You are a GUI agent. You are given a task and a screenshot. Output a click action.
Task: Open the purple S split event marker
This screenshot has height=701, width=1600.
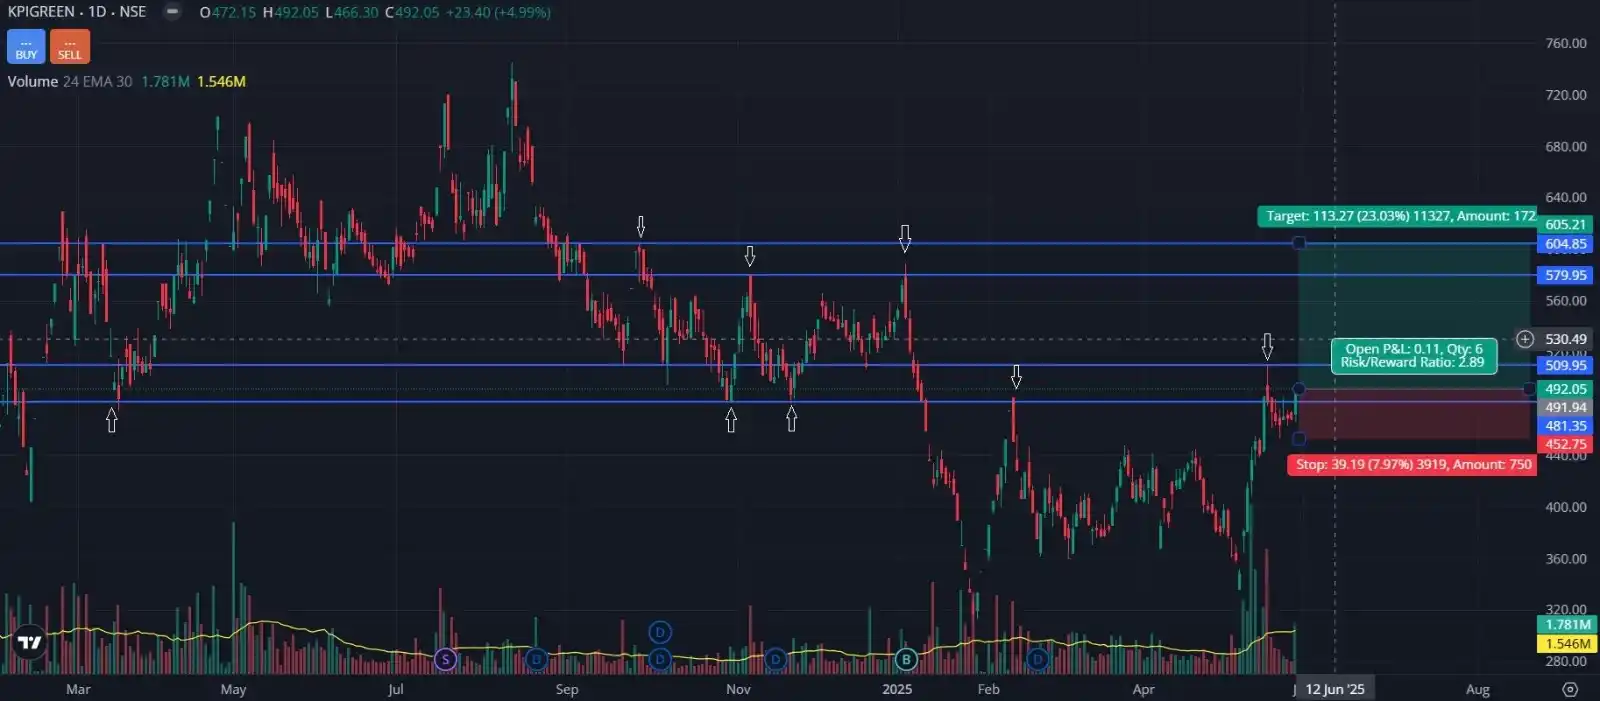click(446, 659)
